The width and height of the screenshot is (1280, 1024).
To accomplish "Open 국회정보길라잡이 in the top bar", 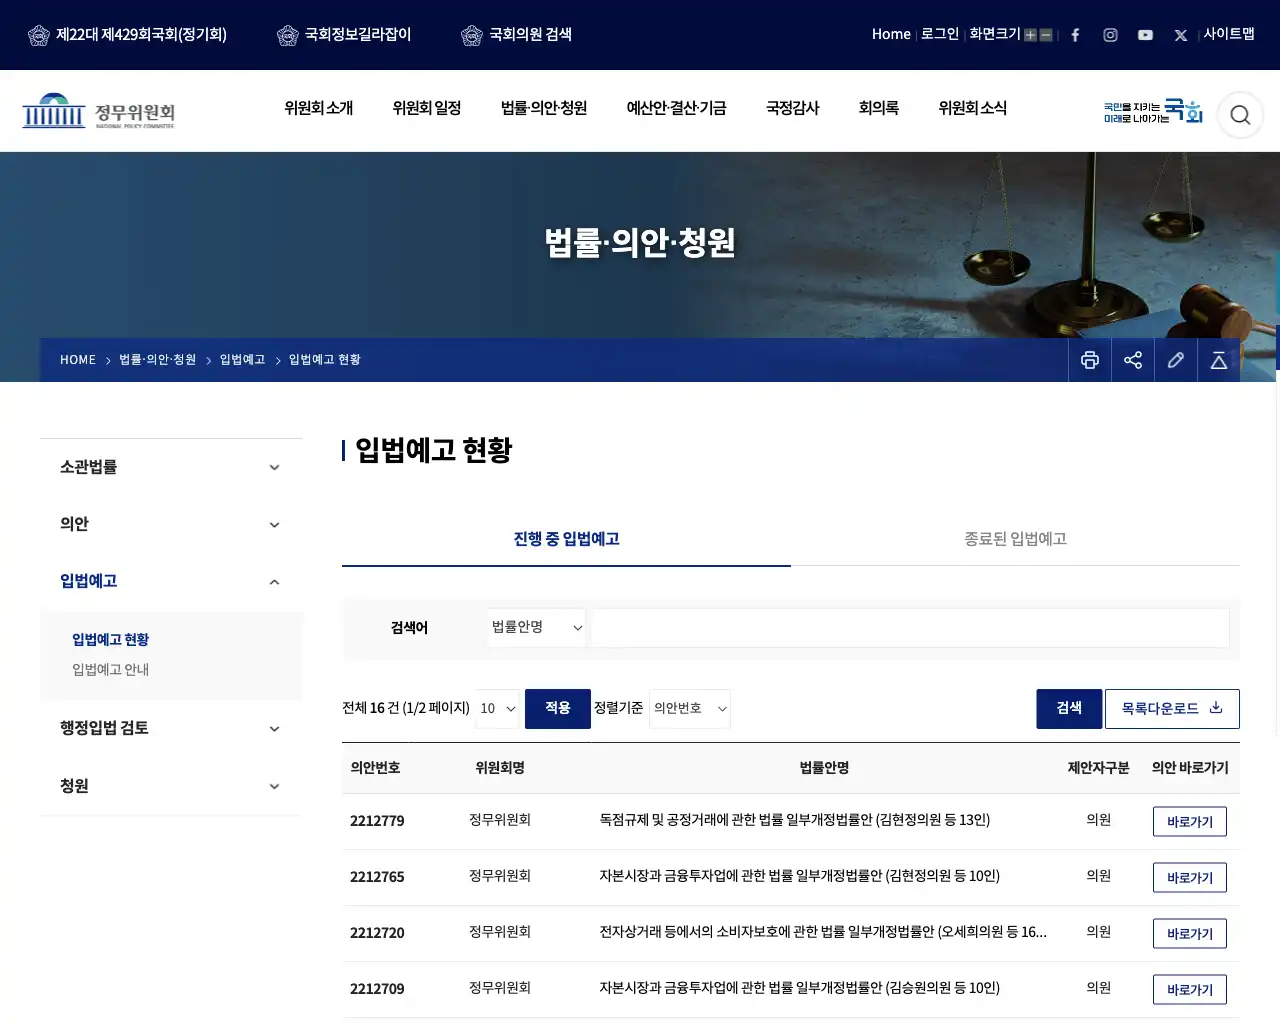I will (344, 35).
